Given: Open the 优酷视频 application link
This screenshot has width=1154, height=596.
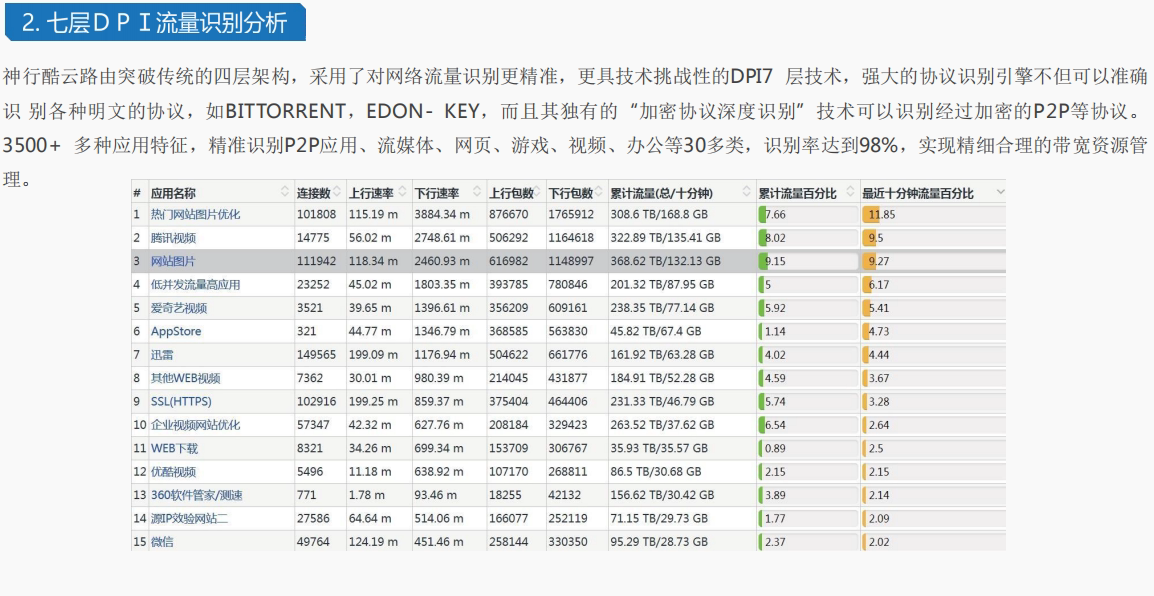Looking at the screenshot, I should click(x=174, y=472).
